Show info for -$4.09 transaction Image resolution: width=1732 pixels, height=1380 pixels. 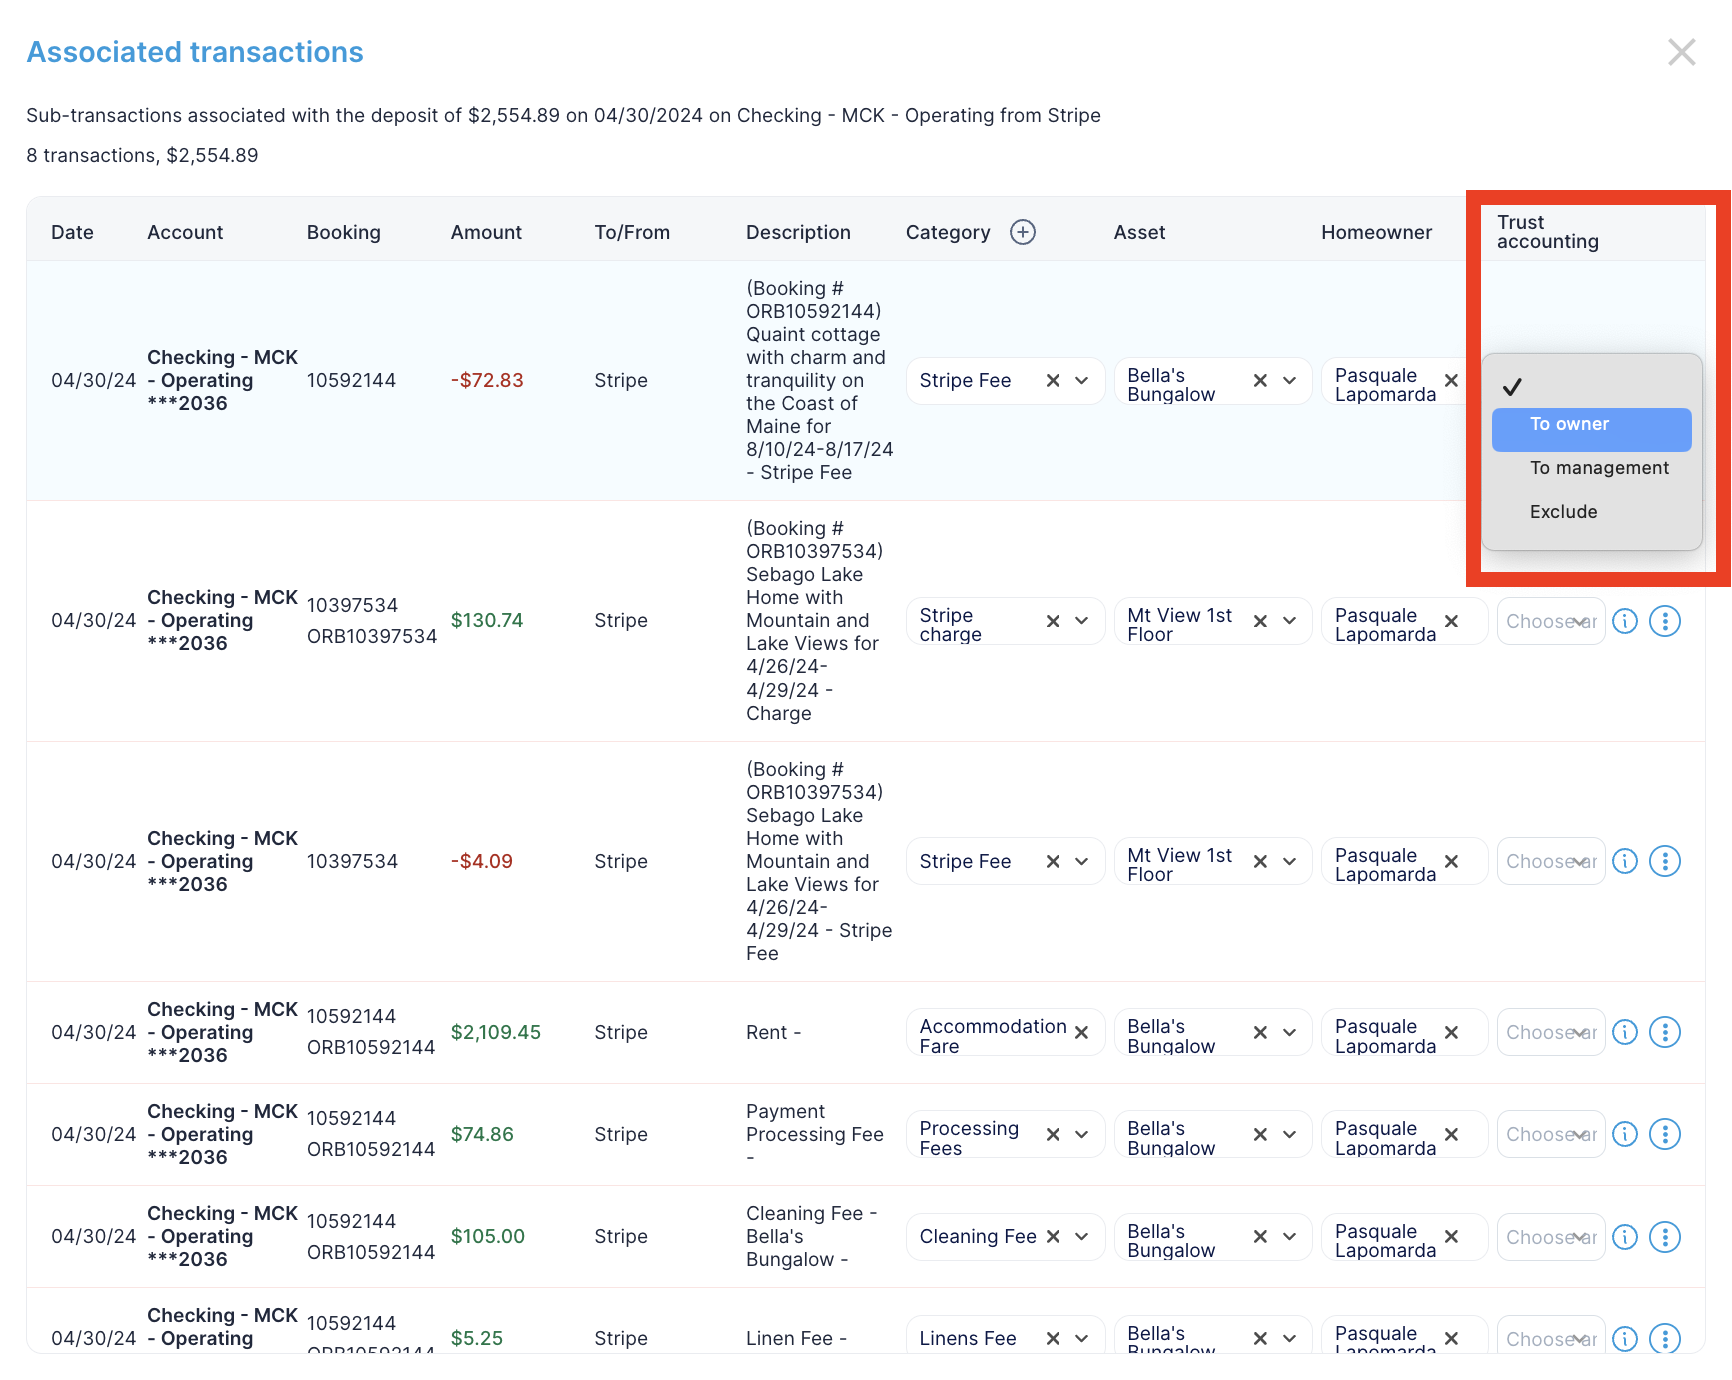pos(1625,861)
